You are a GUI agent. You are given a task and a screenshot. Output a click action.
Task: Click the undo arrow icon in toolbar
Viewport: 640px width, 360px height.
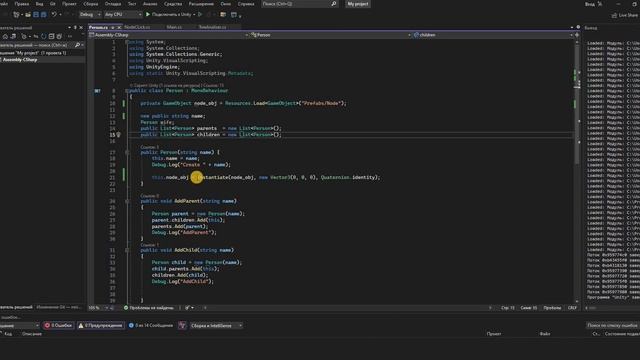coord(54,14)
